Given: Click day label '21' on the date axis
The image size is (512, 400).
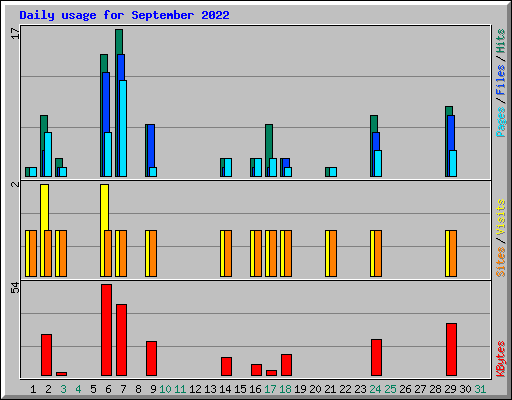Looking at the screenshot, I should click(x=330, y=389).
